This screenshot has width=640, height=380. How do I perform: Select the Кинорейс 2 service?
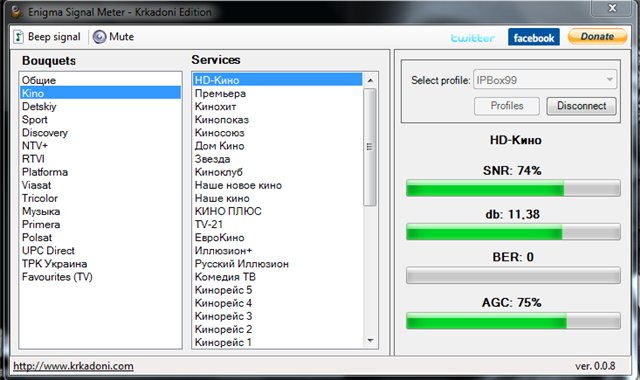click(x=278, y=329)
